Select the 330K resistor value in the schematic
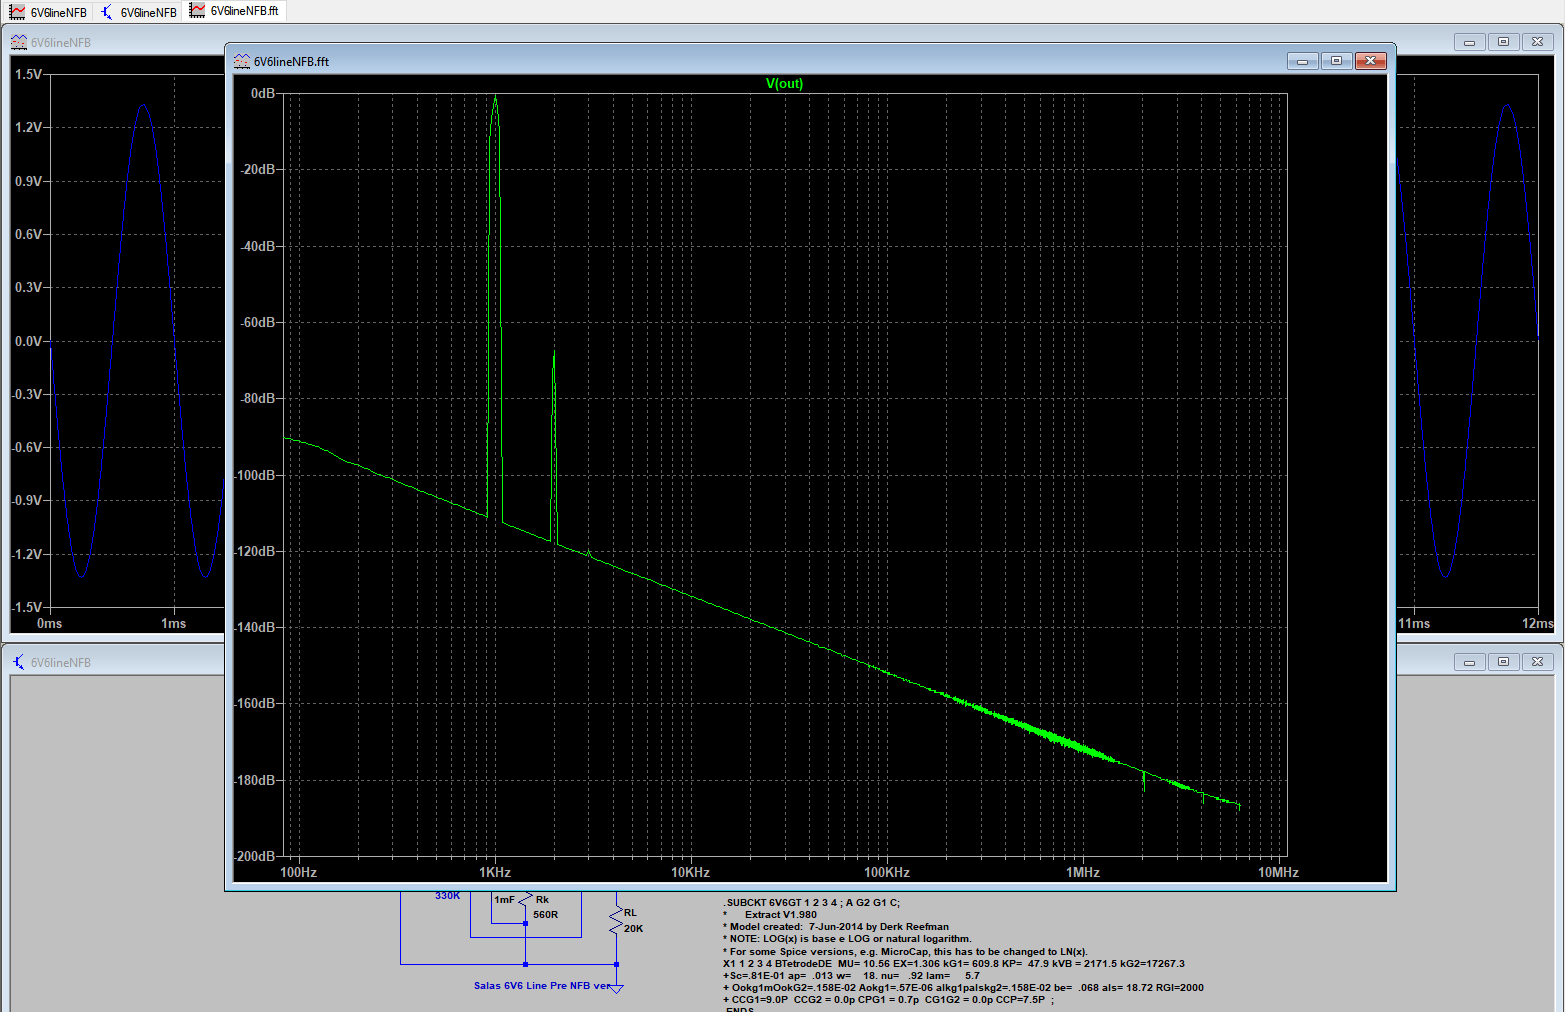 click(447, 895)
